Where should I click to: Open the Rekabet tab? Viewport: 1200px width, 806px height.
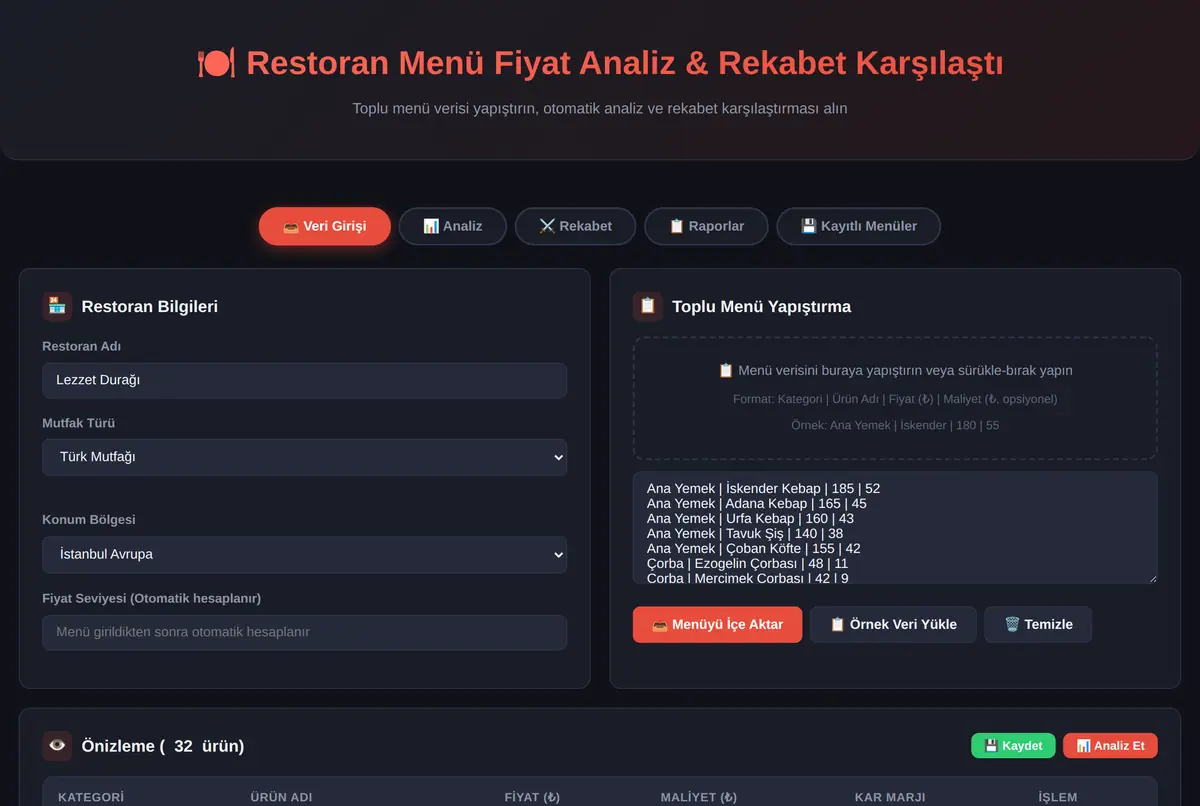(576, 226)
